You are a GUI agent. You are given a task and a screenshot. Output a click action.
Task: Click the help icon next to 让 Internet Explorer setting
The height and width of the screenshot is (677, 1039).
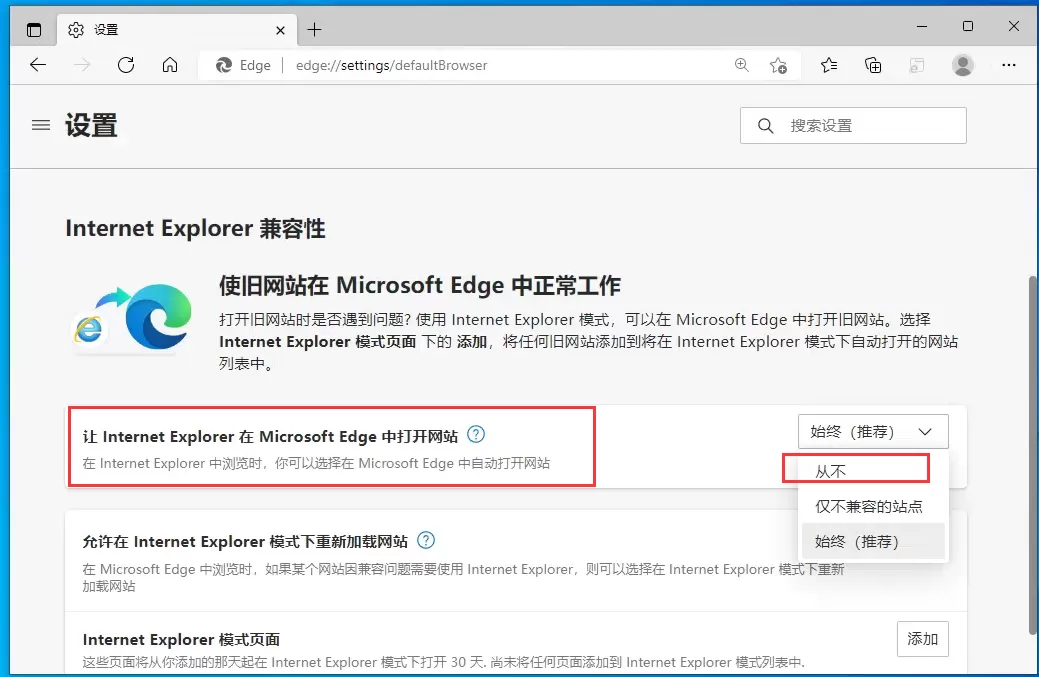(477, 434)
